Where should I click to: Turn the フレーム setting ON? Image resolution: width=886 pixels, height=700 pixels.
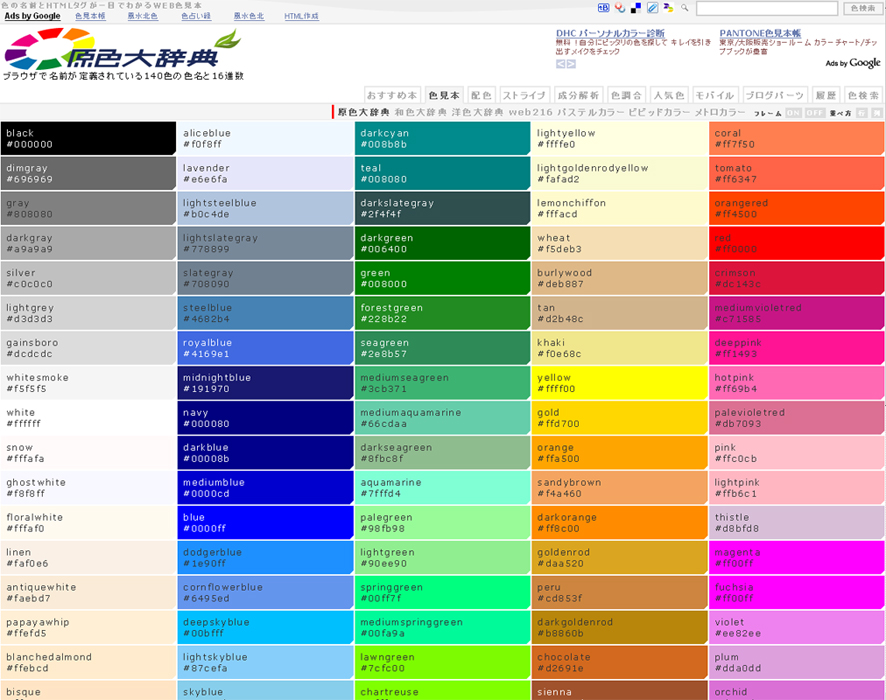click(793, 113)
